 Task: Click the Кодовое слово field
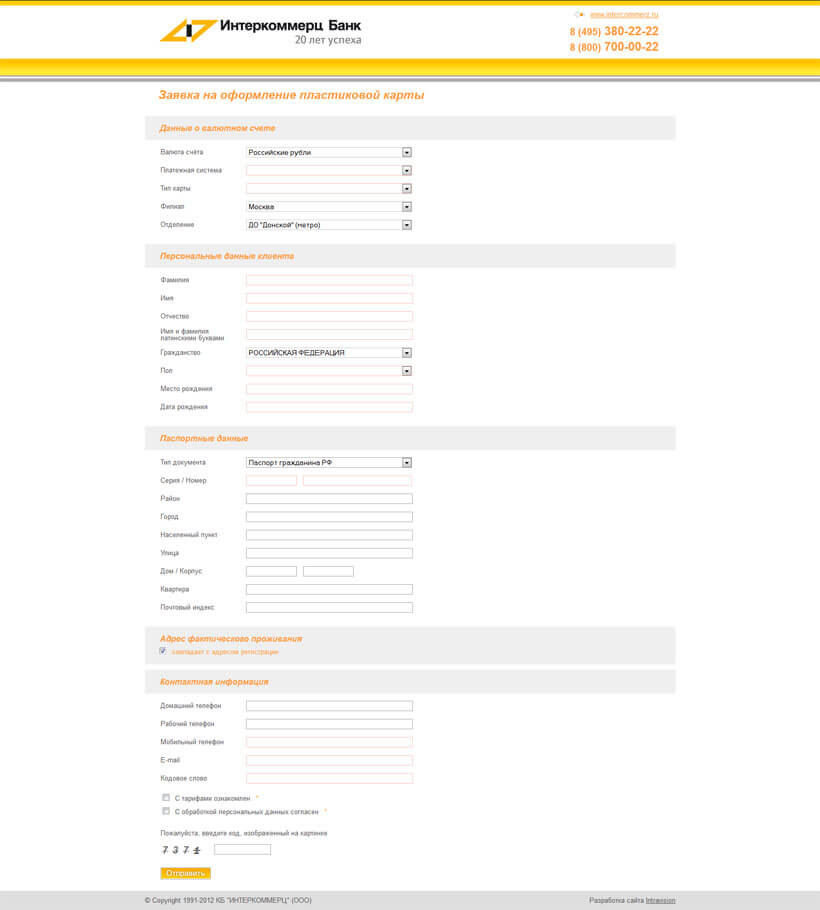click(x=329, y=778)
